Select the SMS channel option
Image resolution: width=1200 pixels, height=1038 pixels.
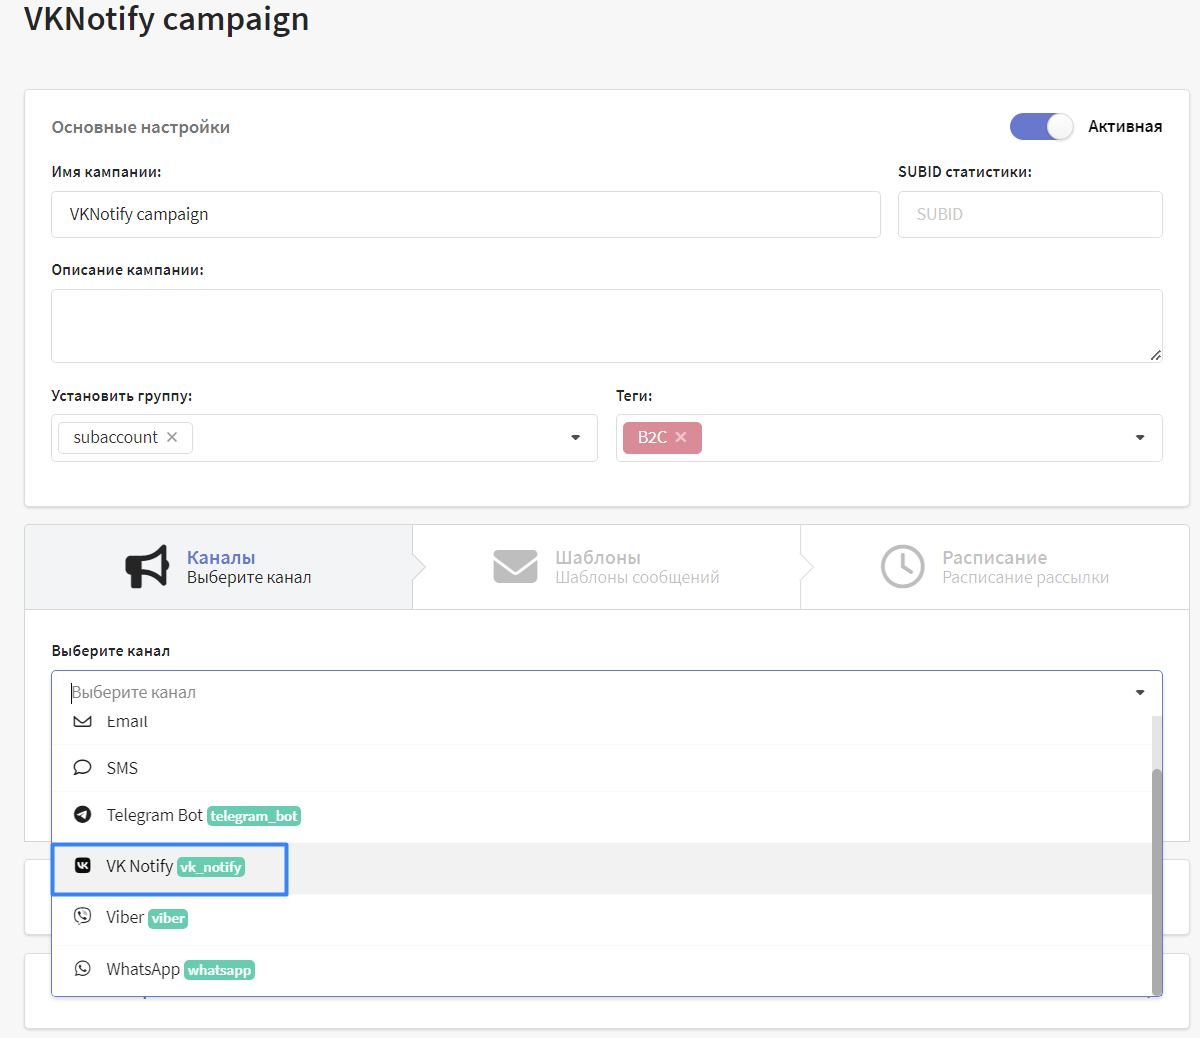[602, 768]
